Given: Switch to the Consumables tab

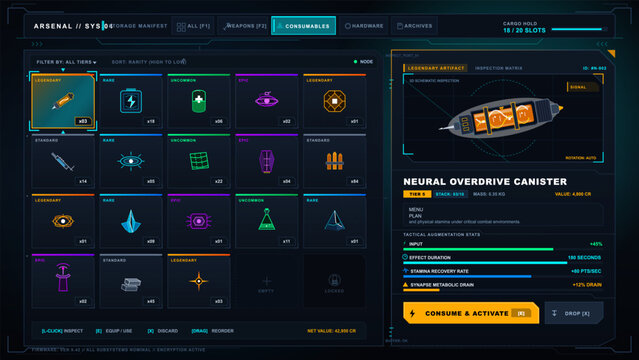Looking at the screenshot, I should [x=304, y=26].
